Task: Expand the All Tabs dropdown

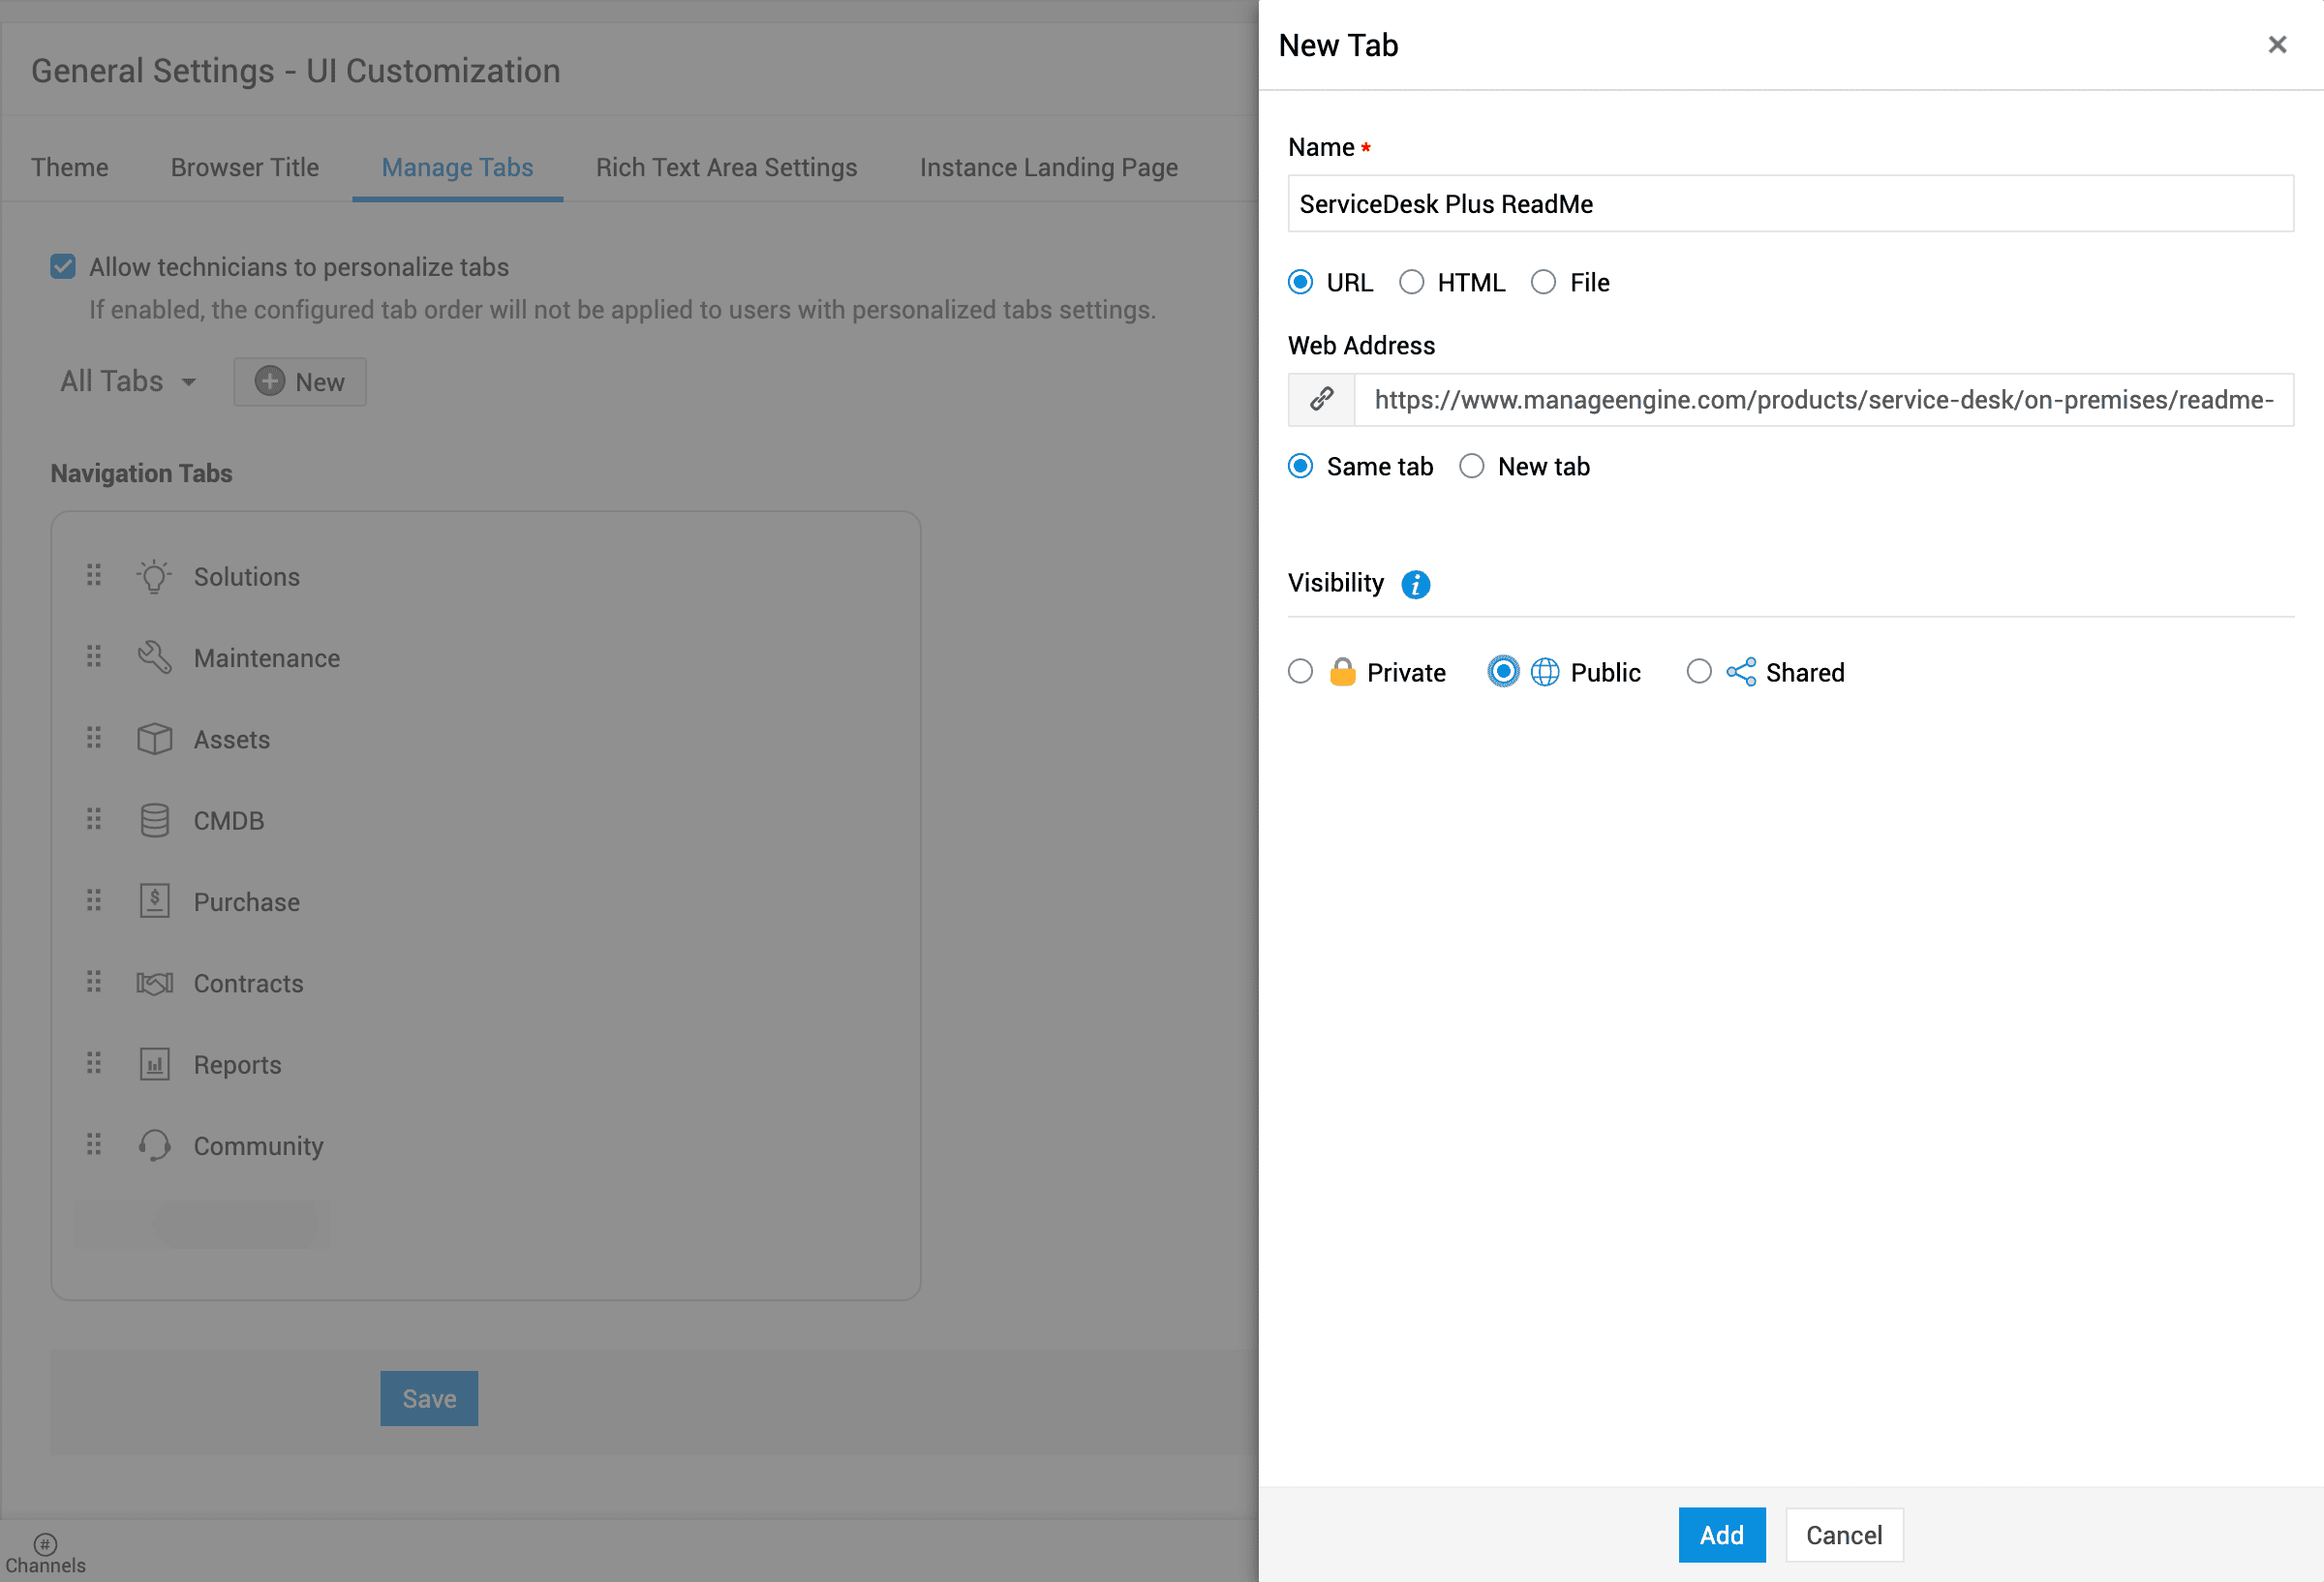Action: [x=128, y=381]
